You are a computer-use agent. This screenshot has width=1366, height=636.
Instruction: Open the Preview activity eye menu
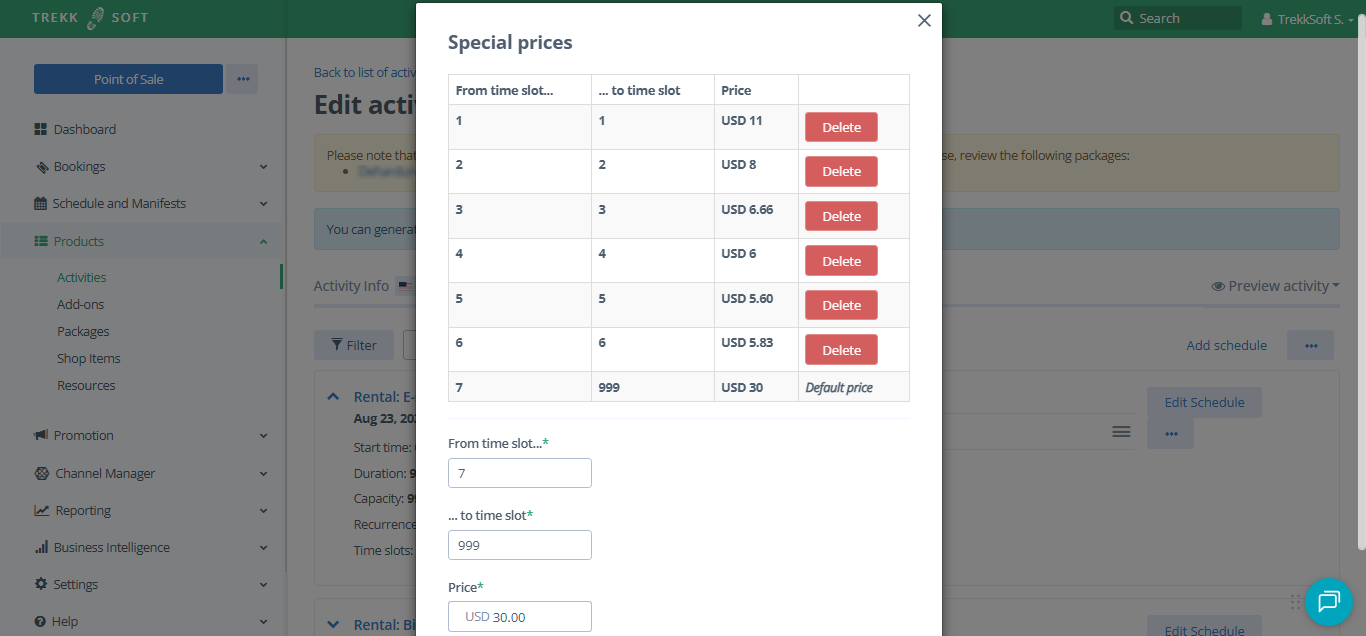tap(1275, 286)
